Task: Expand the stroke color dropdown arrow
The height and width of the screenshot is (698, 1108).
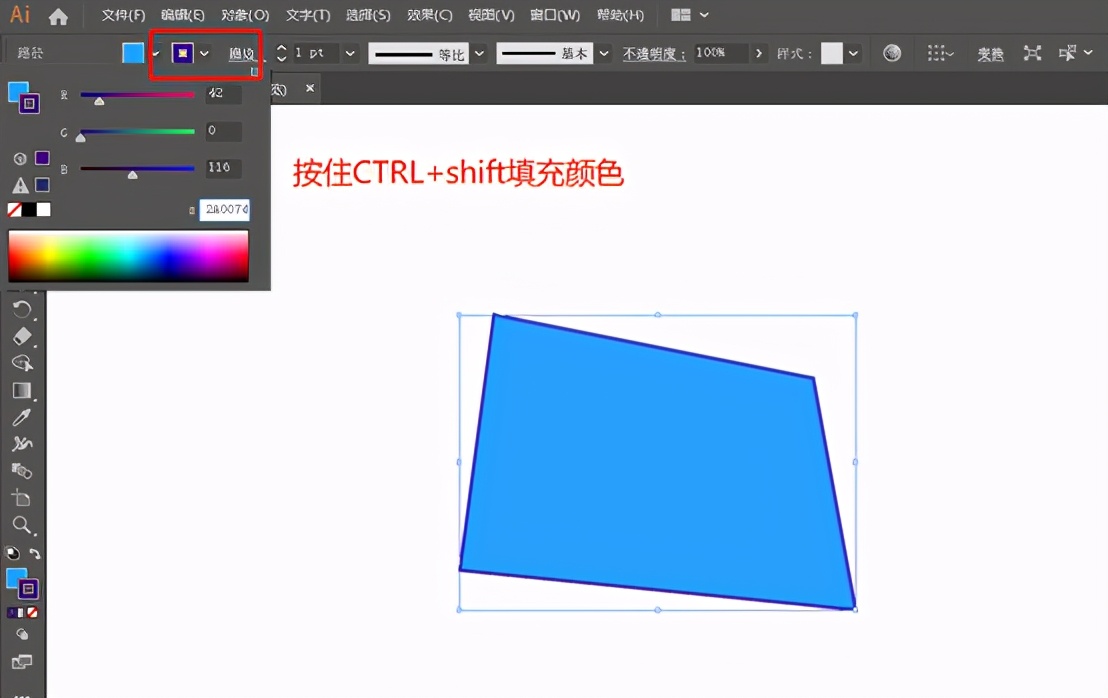Action: tap(204, 53)
